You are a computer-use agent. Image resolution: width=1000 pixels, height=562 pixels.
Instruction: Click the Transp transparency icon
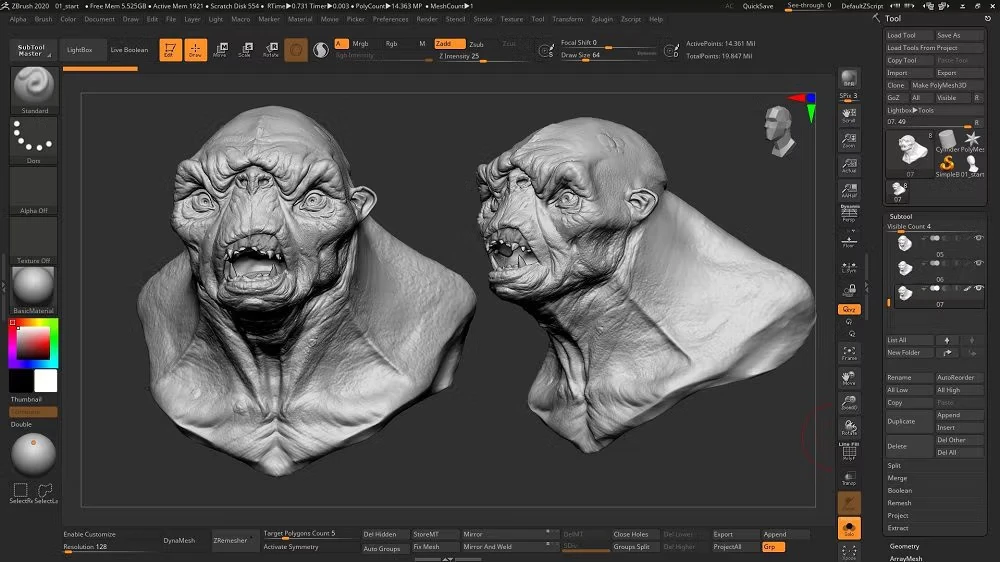point(849,478)
